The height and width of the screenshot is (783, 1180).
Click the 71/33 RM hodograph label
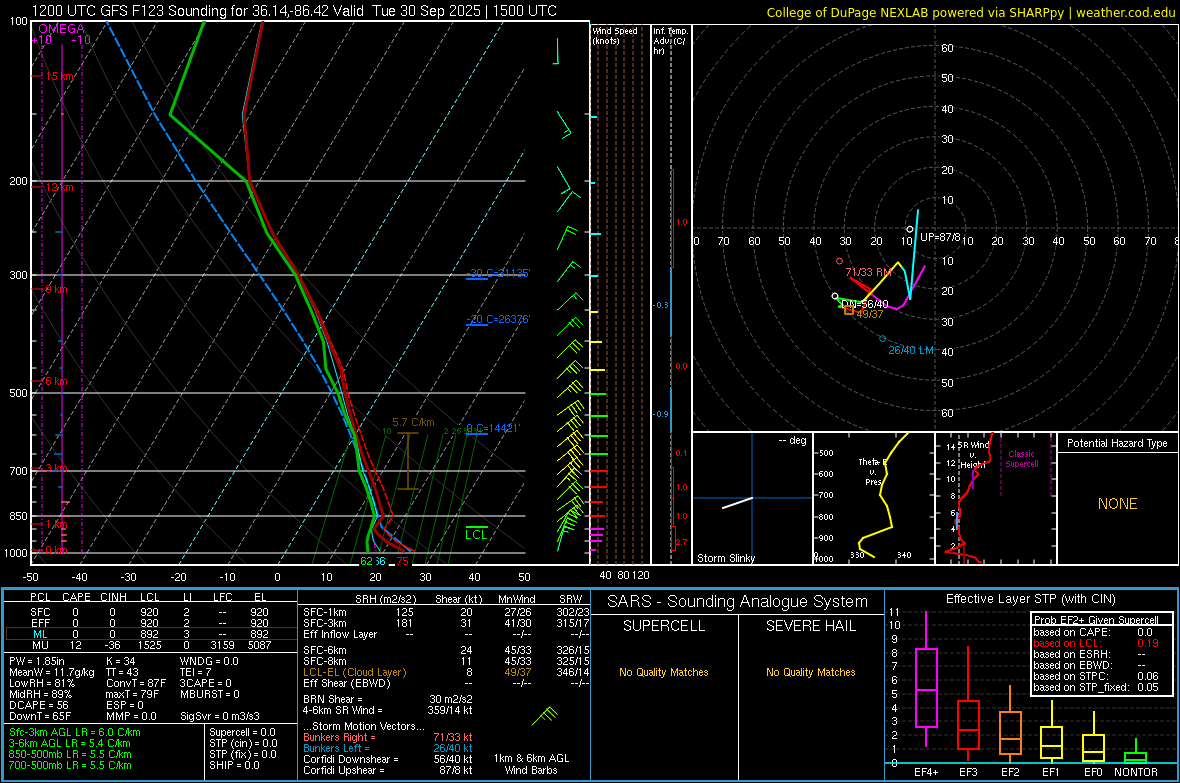point(868,272)
